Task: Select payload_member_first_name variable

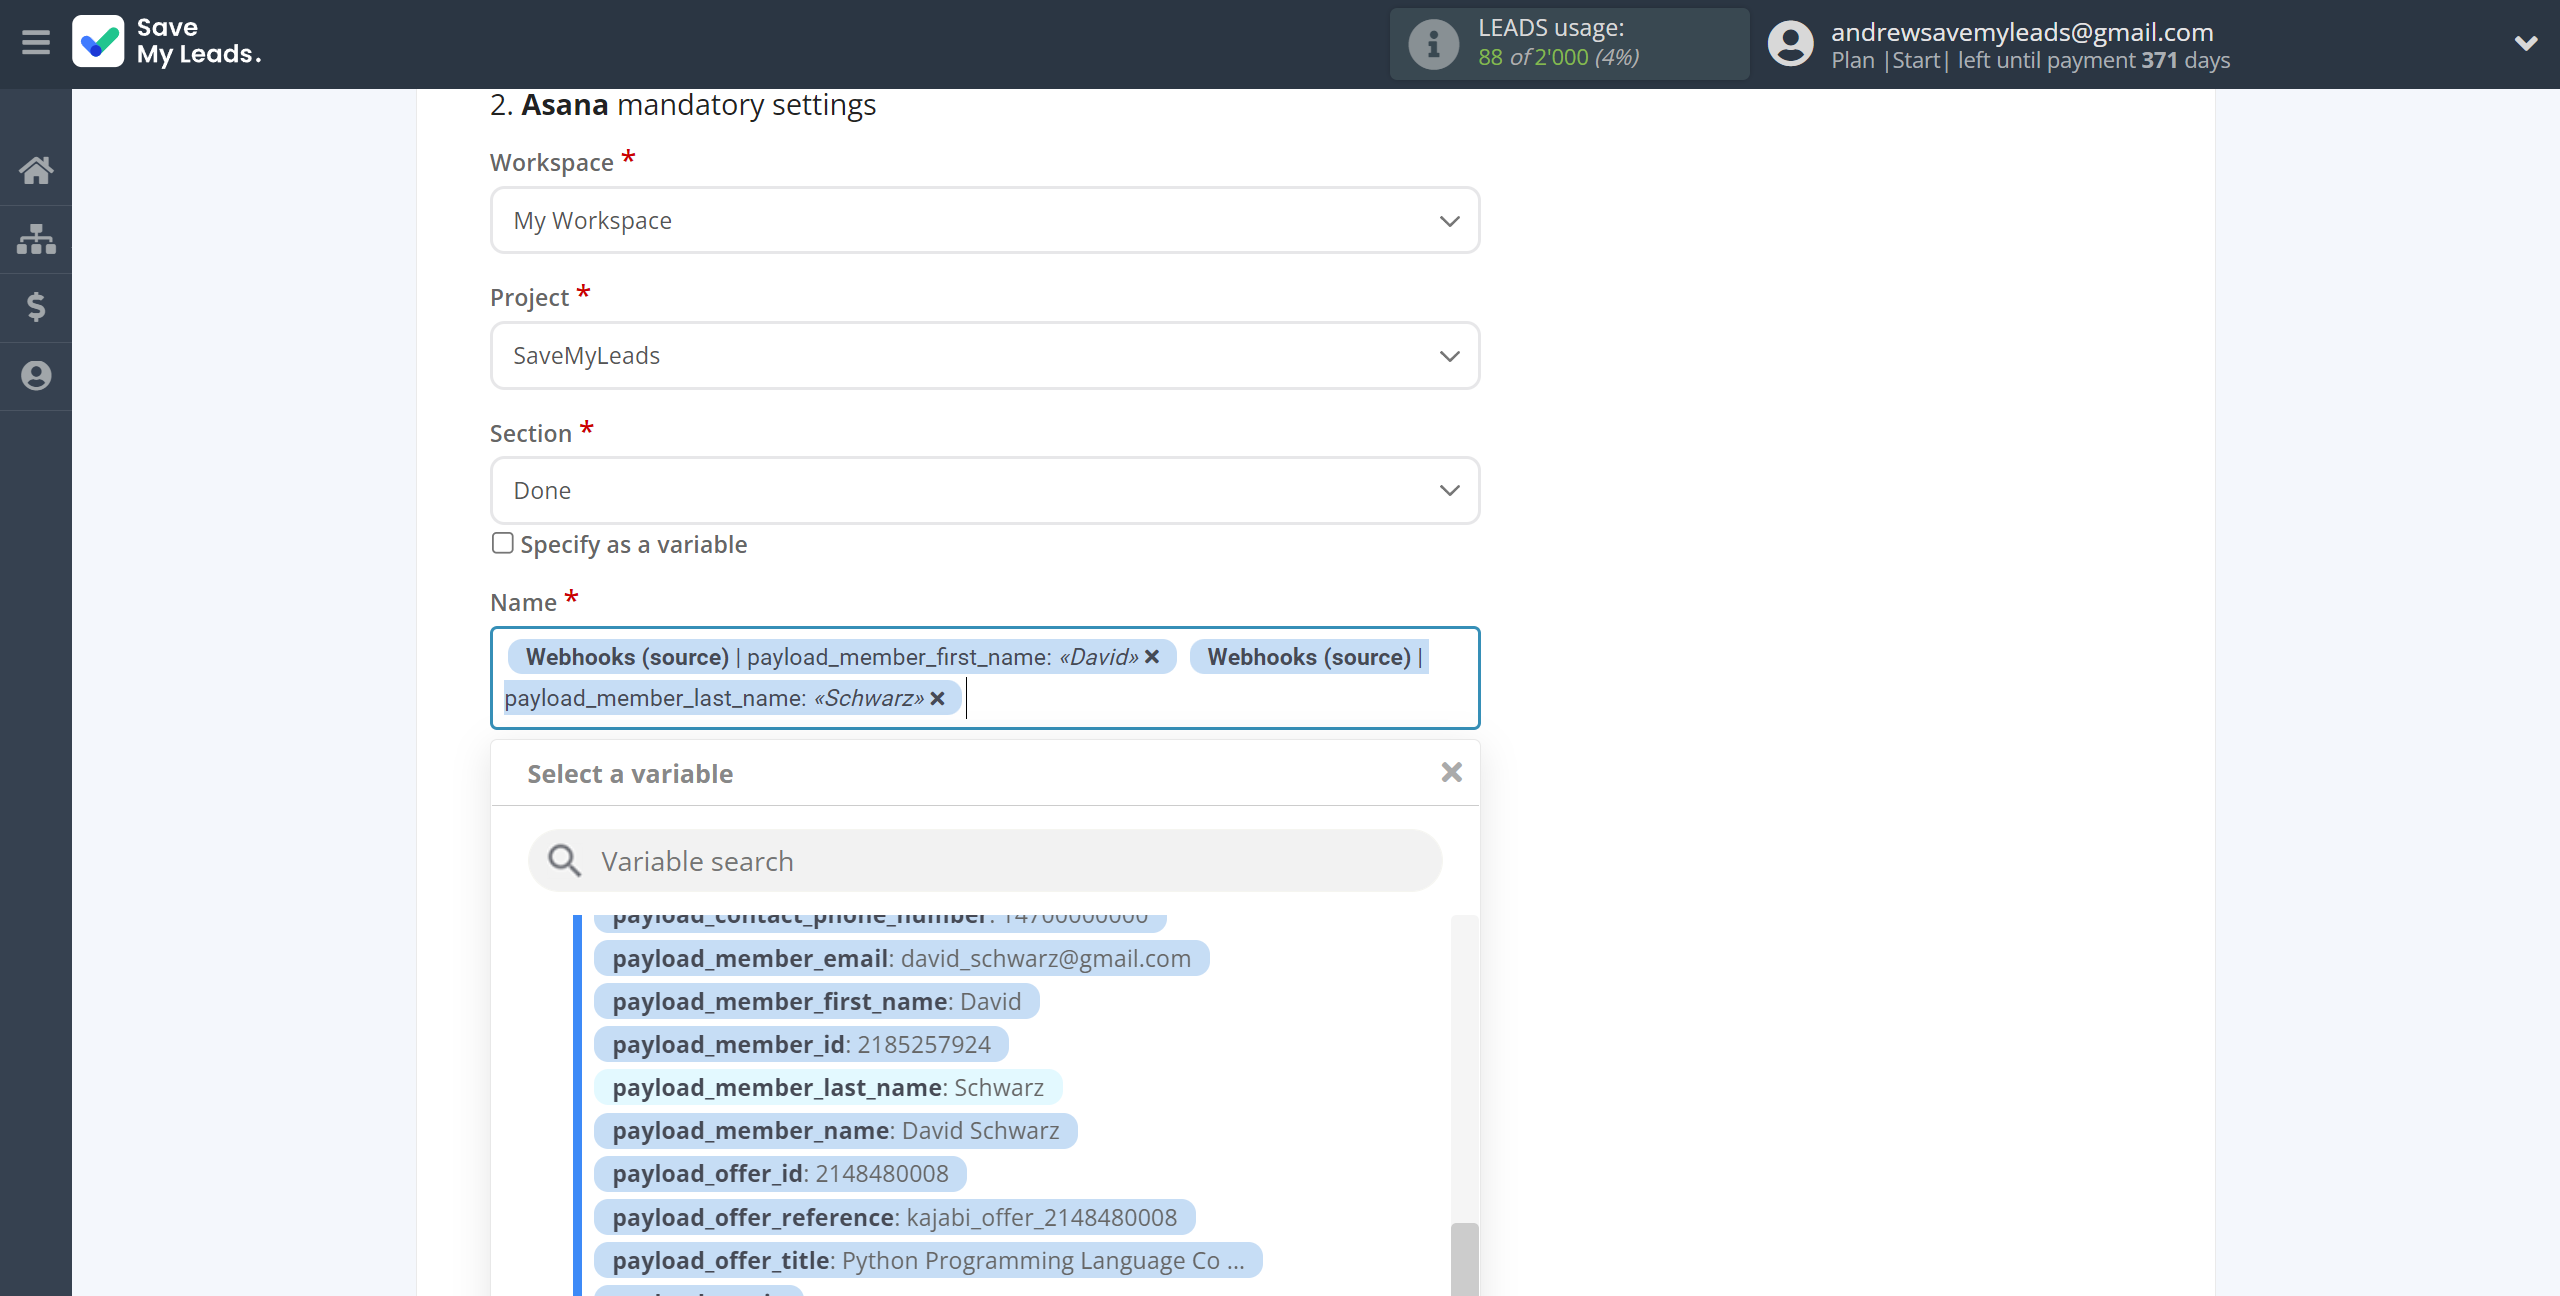Action: click(816, 1001)
